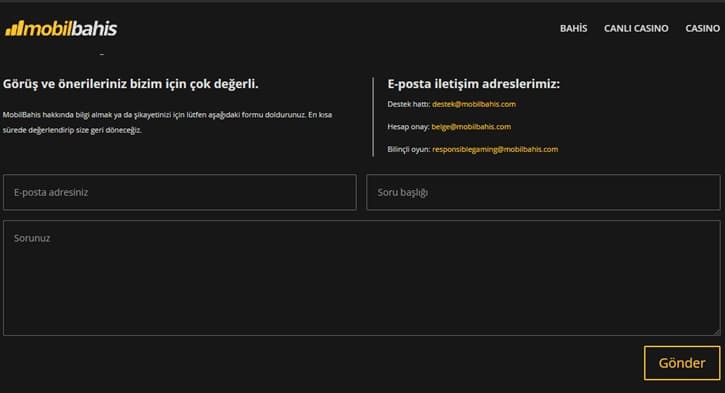The image size is (725, 393).
Task: Click the 'Bilinçli oyun:' label
Action: click(409, 149)
